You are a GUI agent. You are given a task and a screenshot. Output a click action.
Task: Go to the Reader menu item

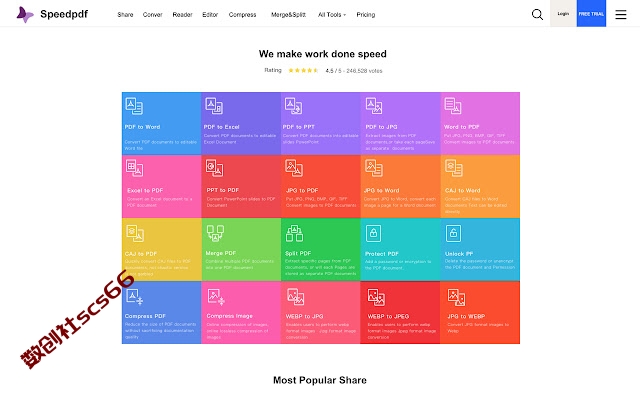tap(182, 15)
